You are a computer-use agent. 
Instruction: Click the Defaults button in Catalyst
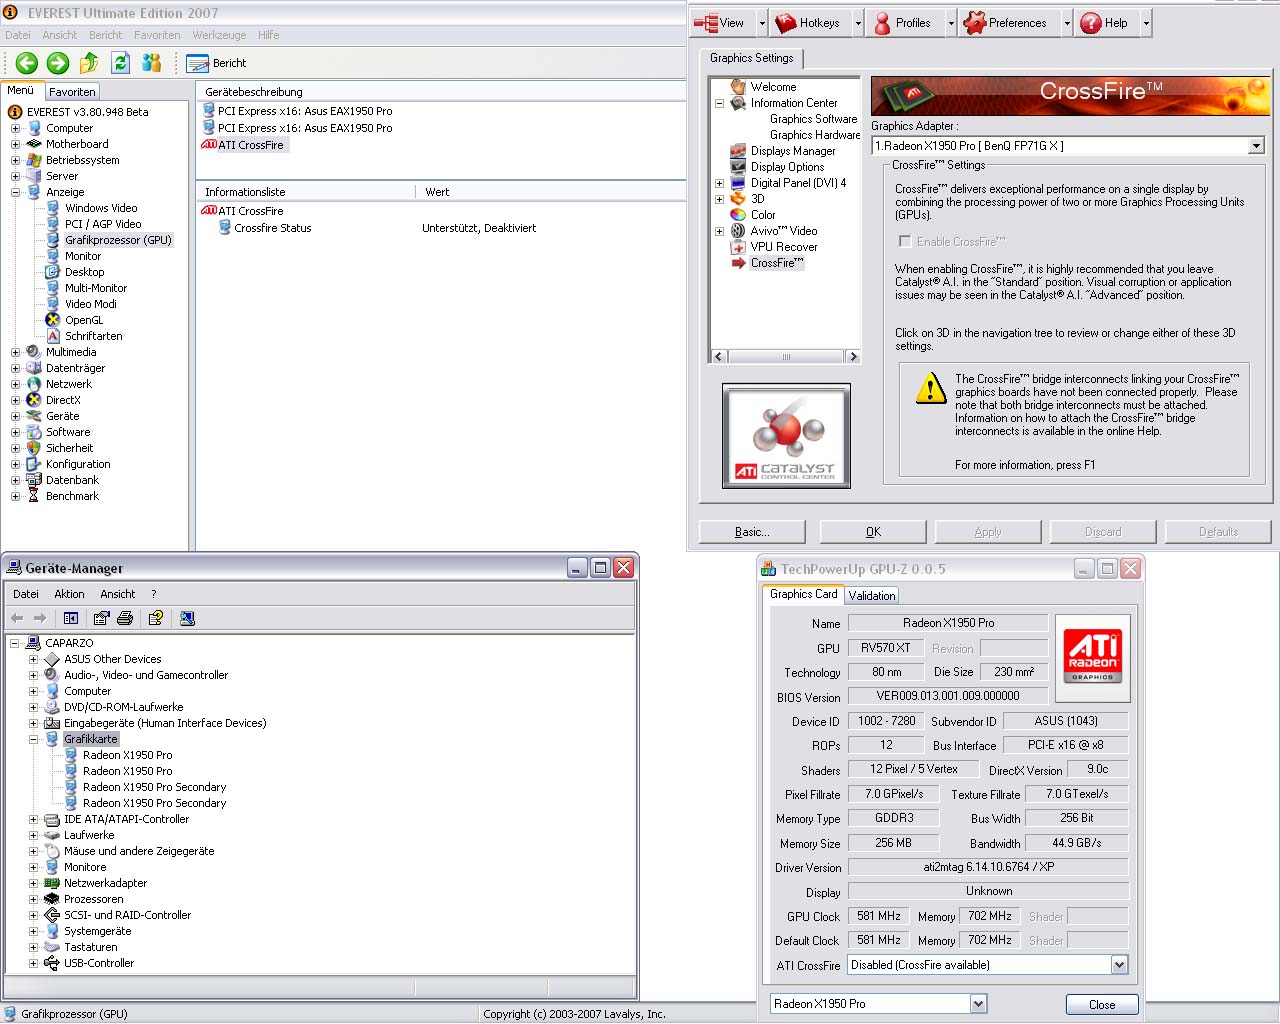click(x=1218, y=532)
